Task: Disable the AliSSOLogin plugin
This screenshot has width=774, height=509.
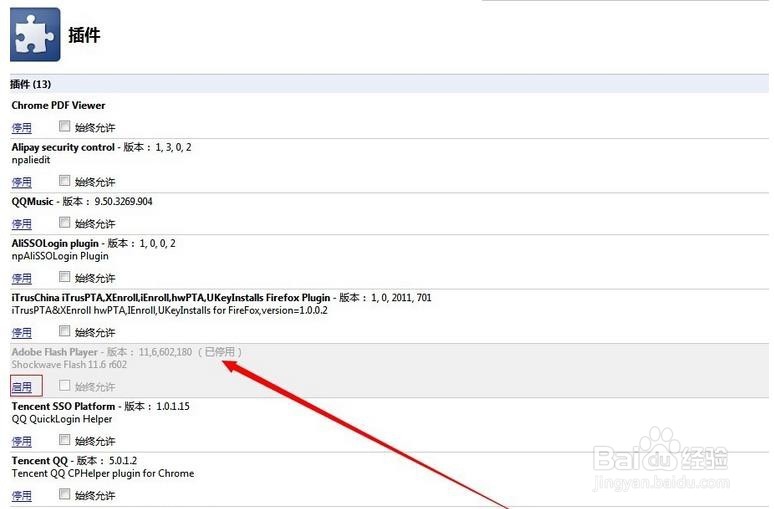Action: 22,278
